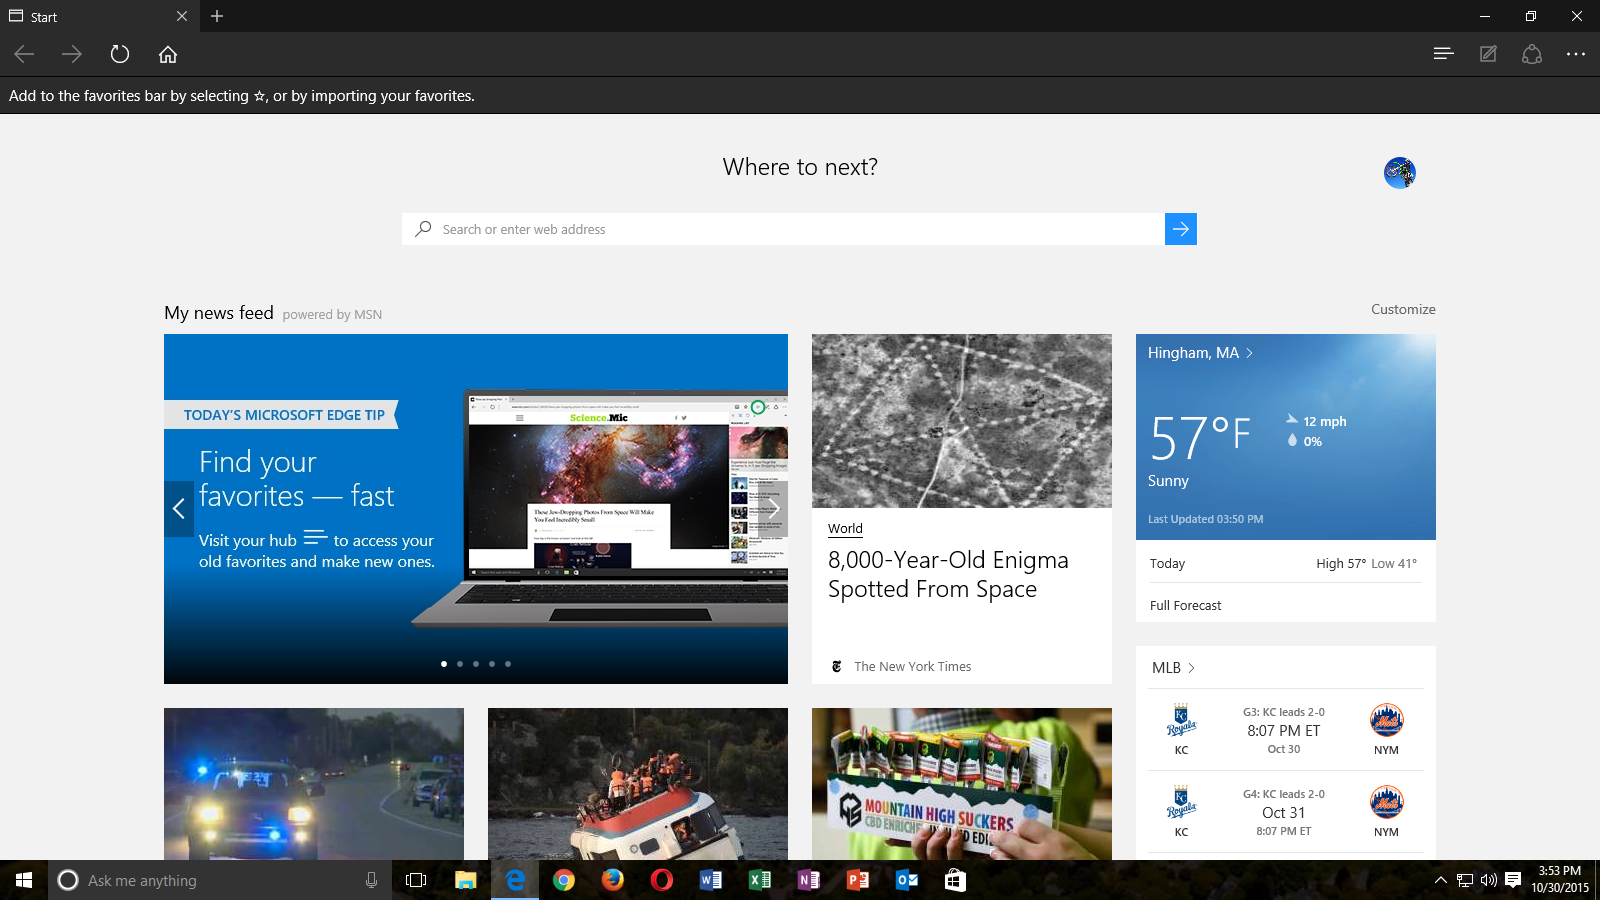Expand the MLB scores section
Screen dimensions: 1600x900
coord(1173,667)
